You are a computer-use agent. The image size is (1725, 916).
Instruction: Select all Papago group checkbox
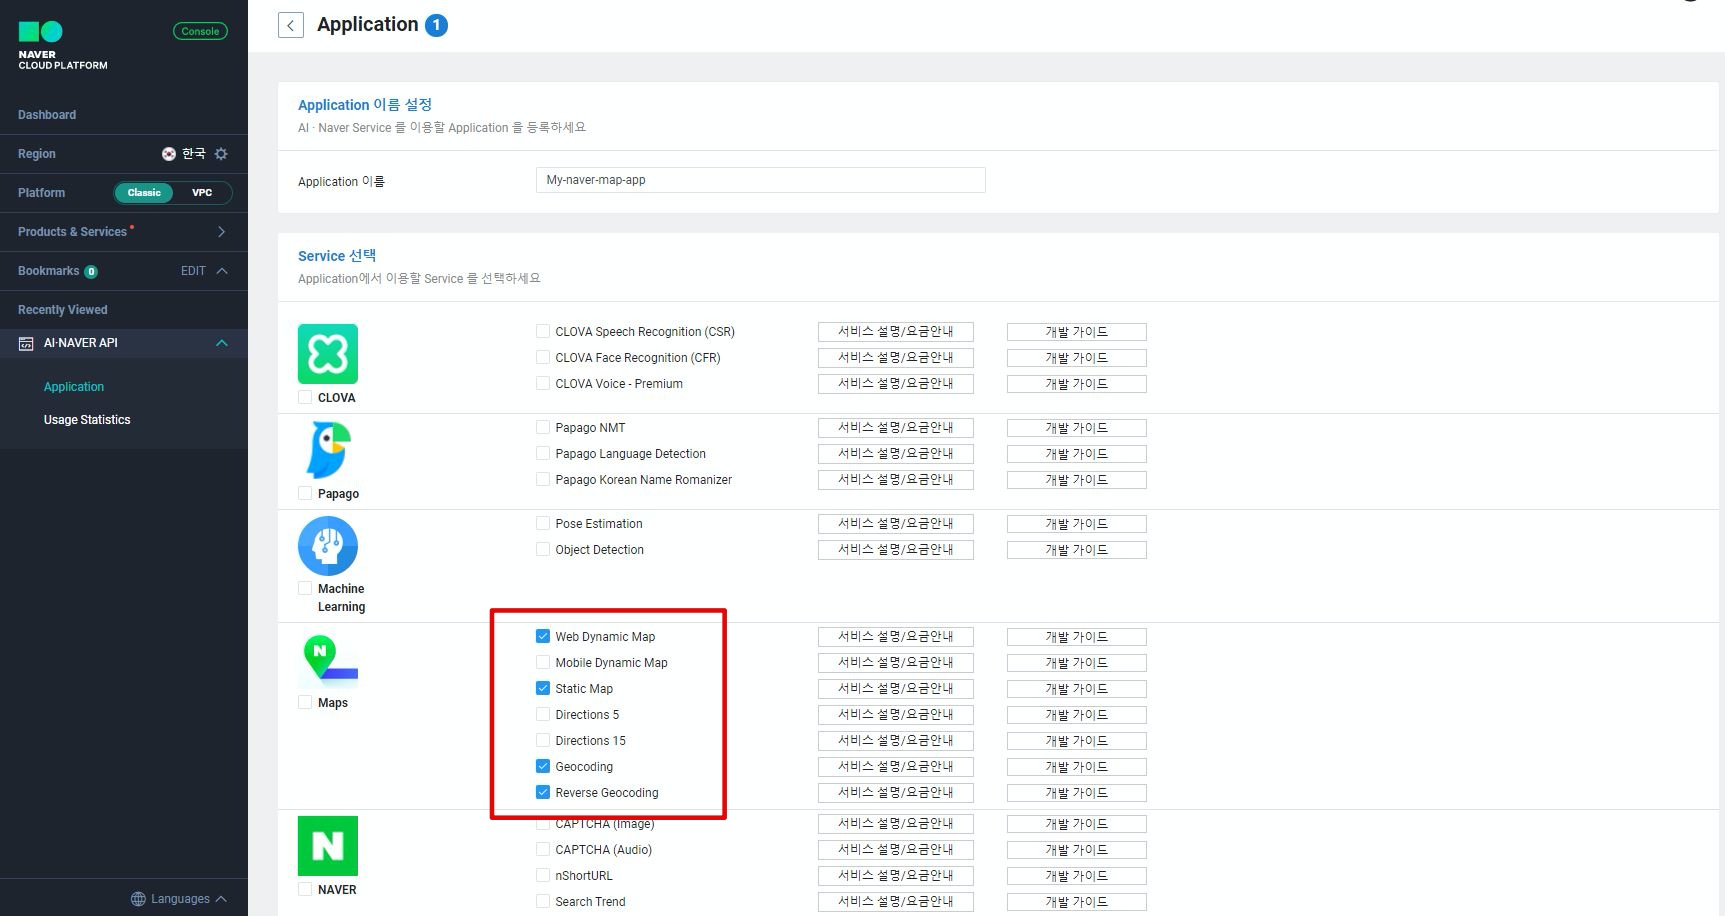[x=305, y=493]
